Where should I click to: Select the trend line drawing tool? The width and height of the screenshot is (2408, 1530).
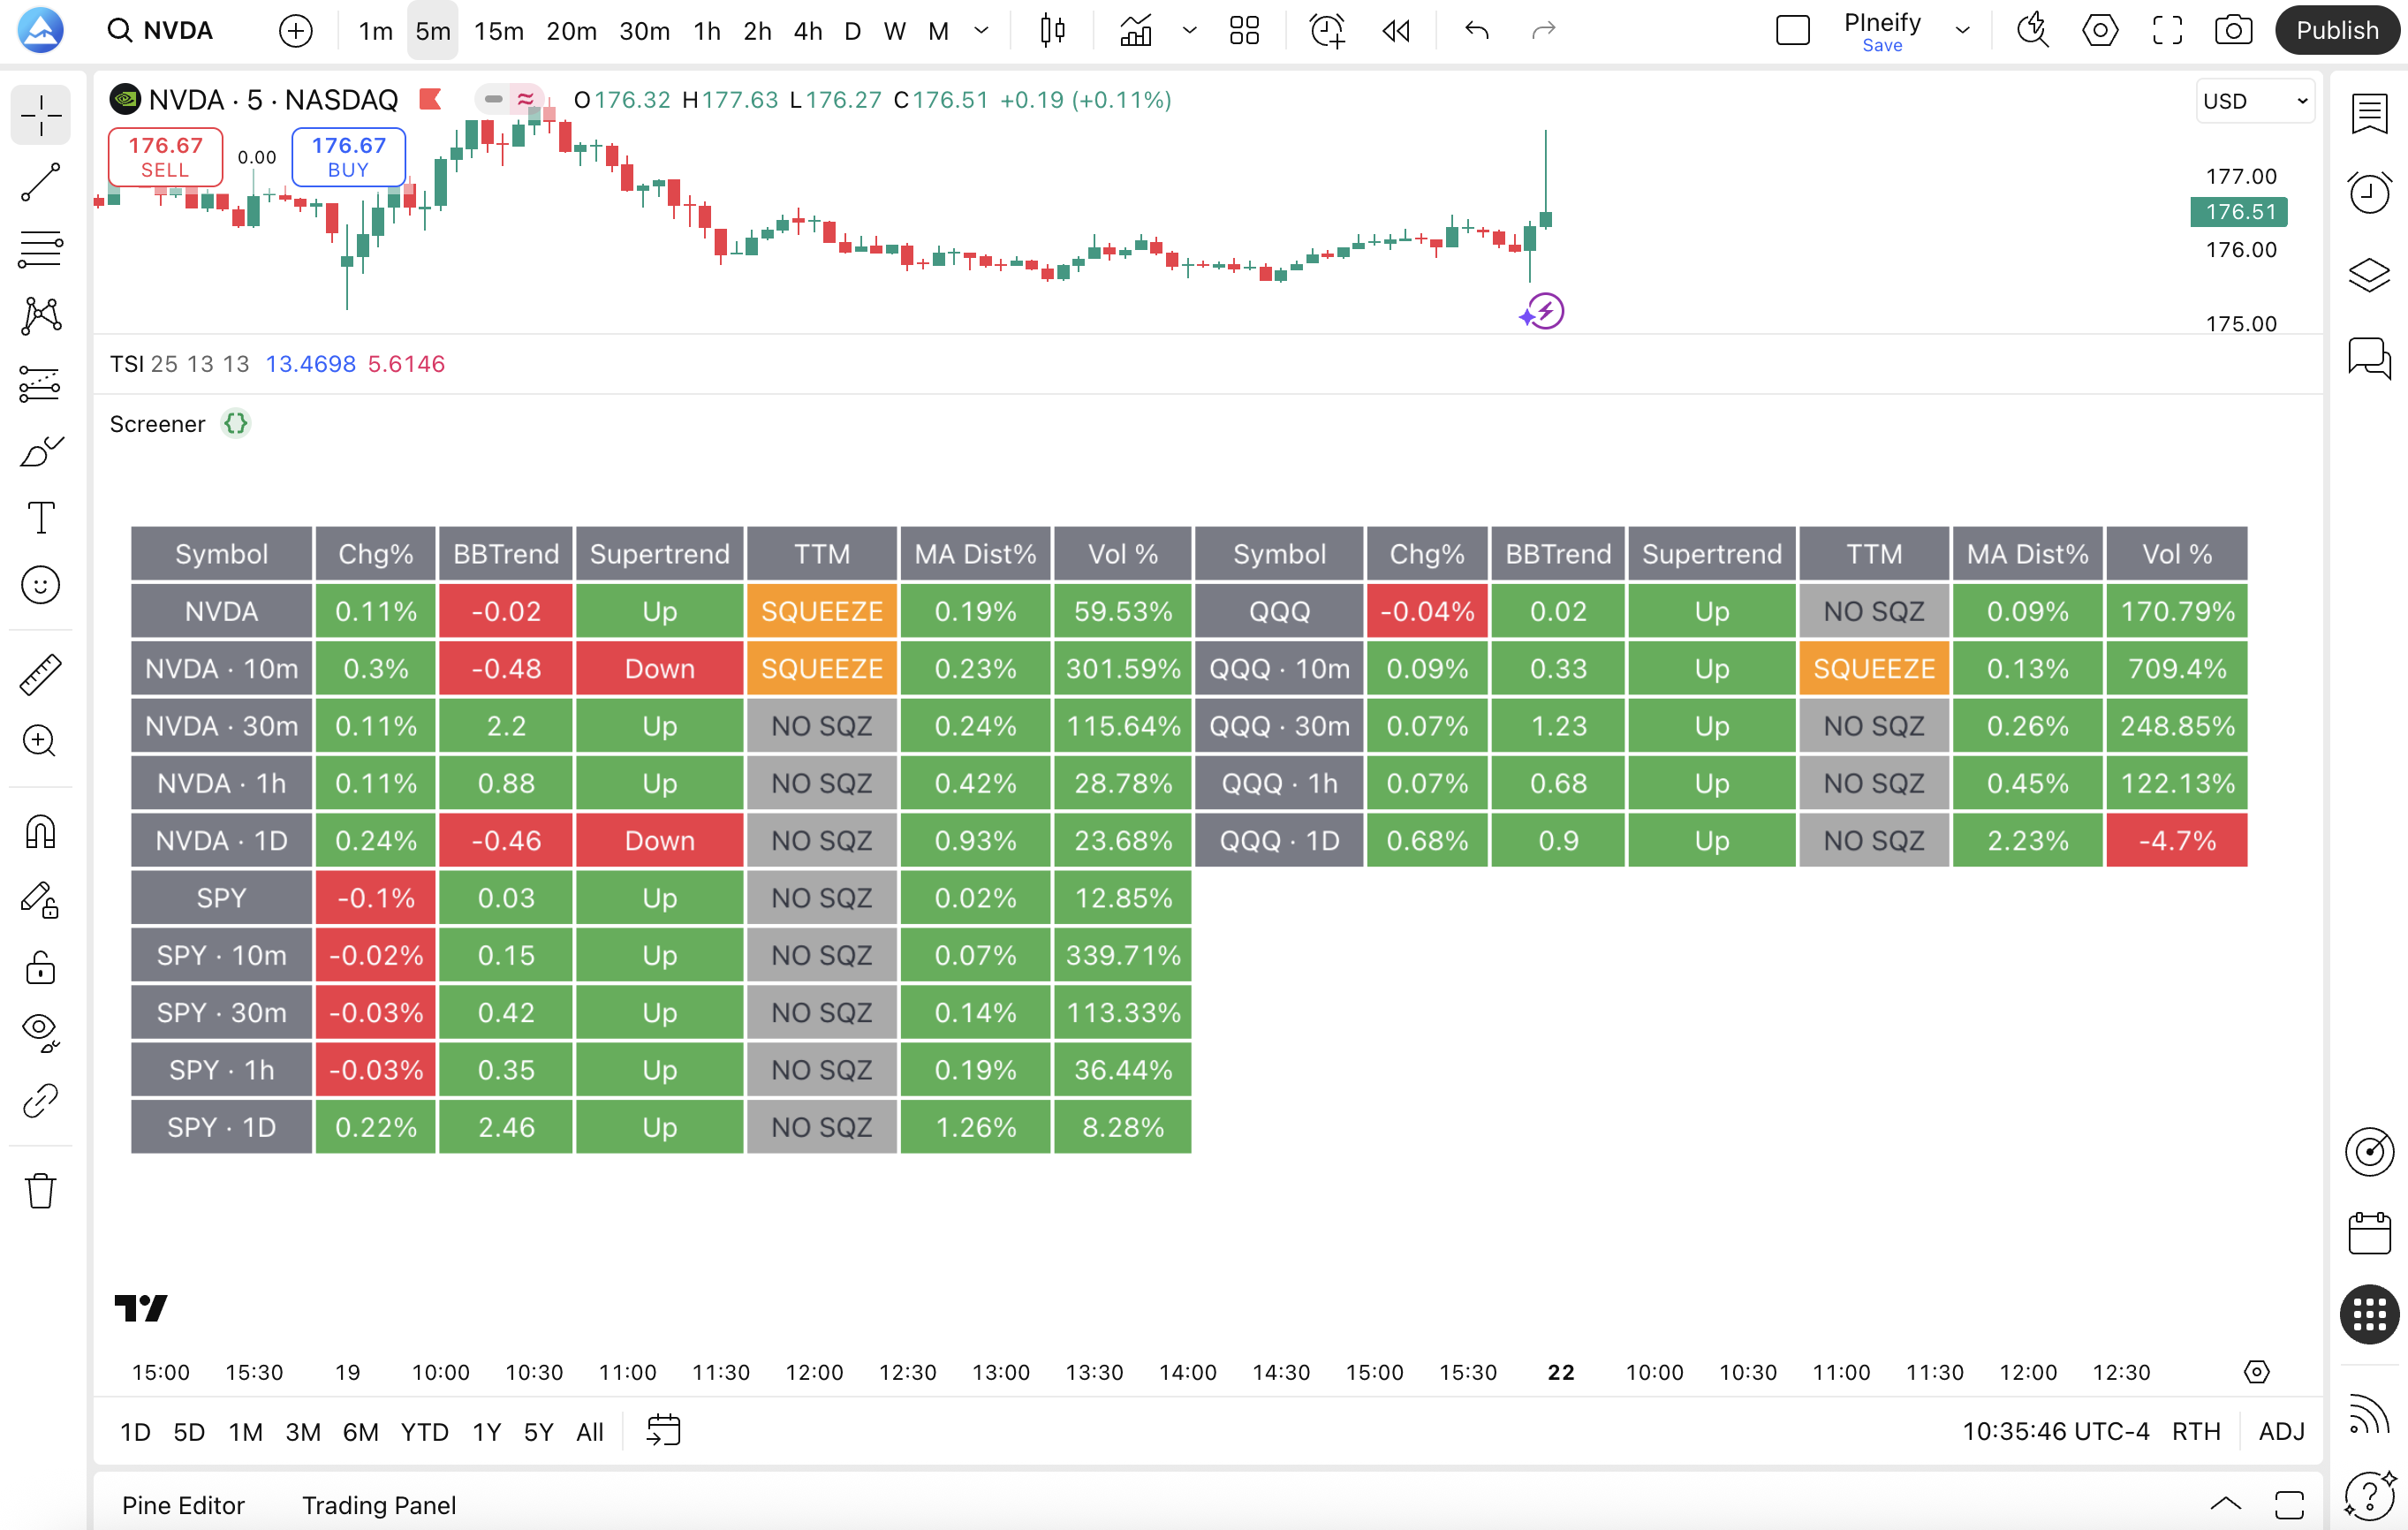tap(41, 182)
